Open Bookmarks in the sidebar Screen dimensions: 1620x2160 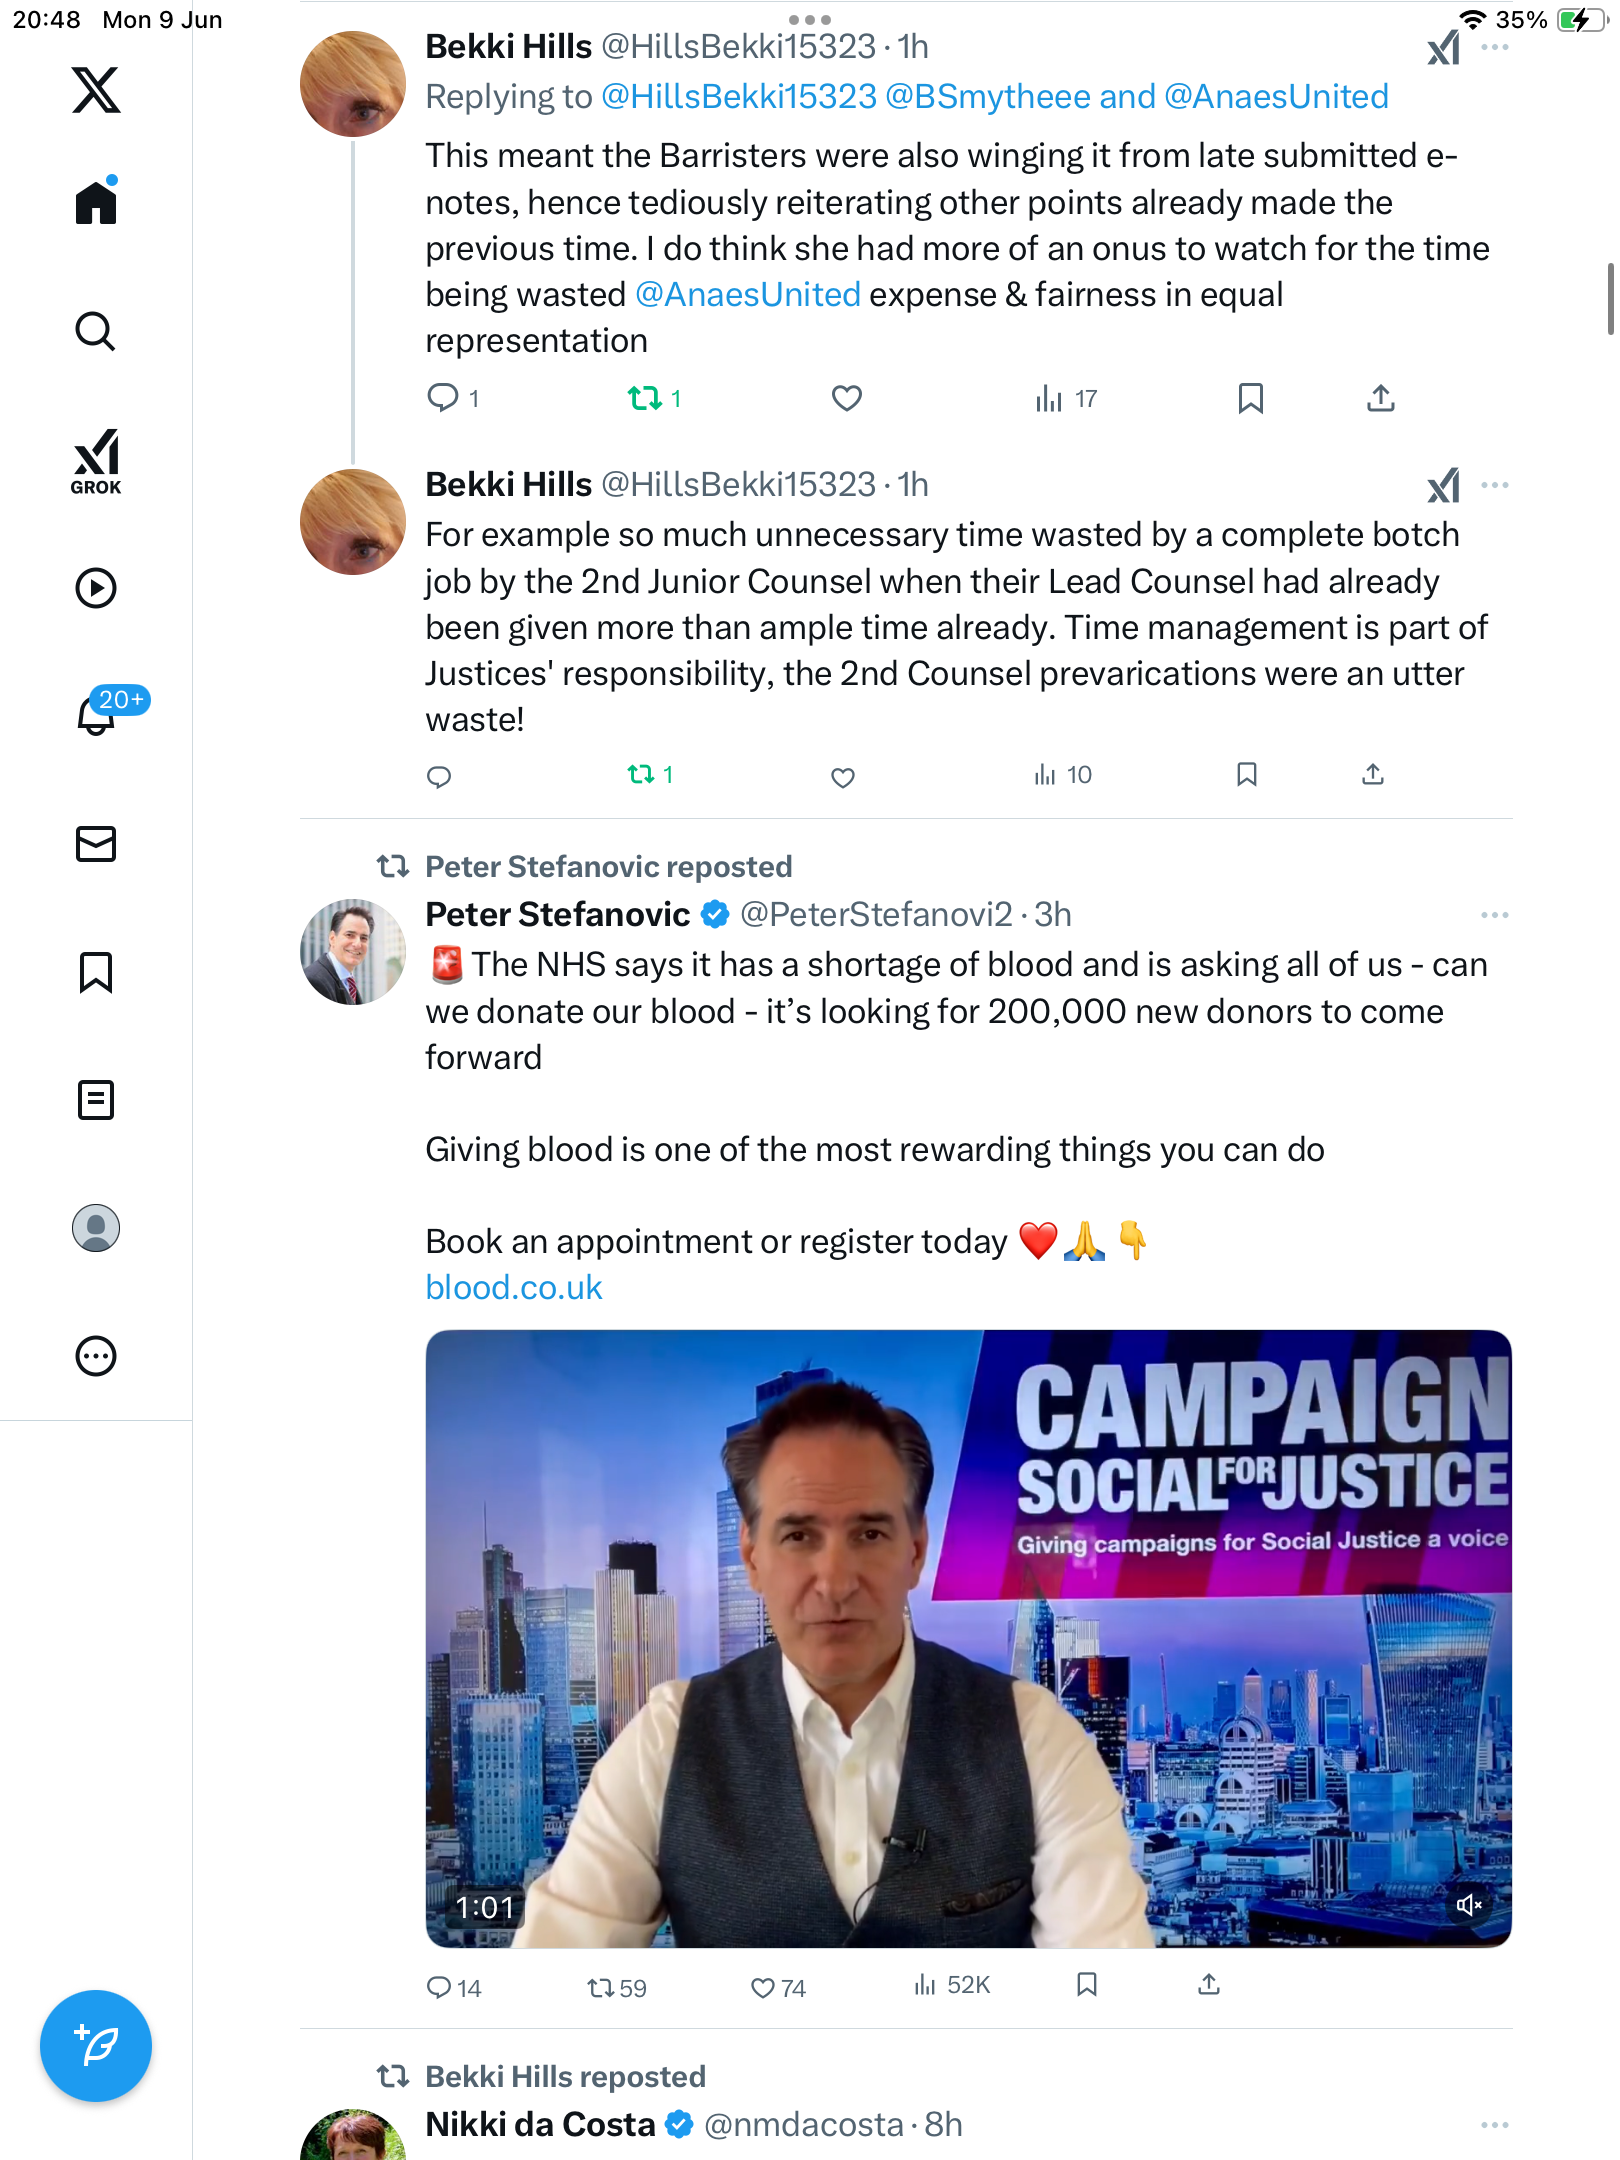pos(96,972)
